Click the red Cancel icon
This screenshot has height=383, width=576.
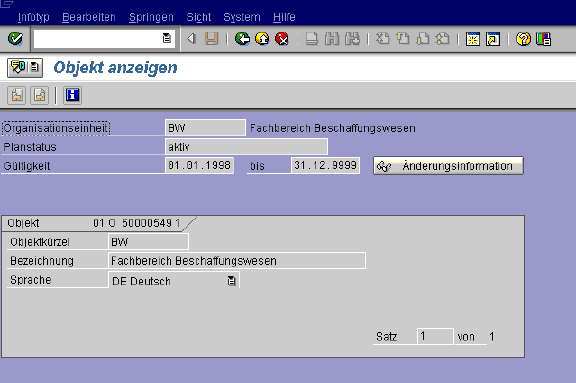282,39
